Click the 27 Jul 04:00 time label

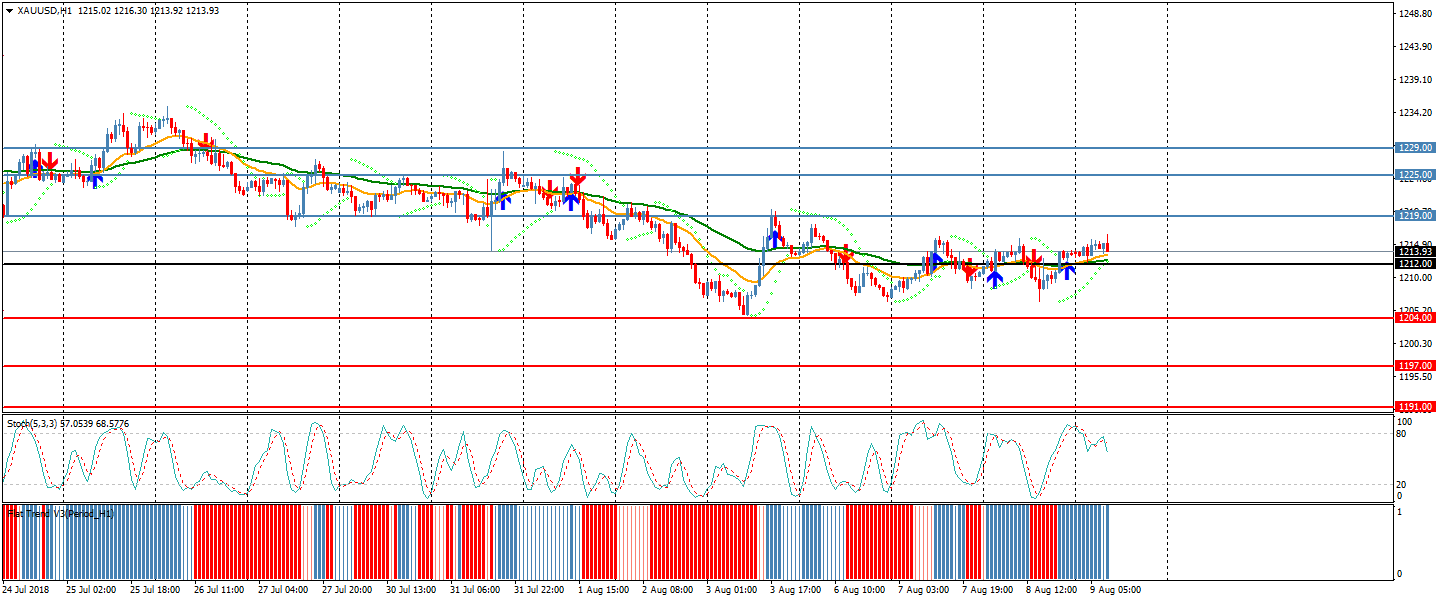point(282,590)
